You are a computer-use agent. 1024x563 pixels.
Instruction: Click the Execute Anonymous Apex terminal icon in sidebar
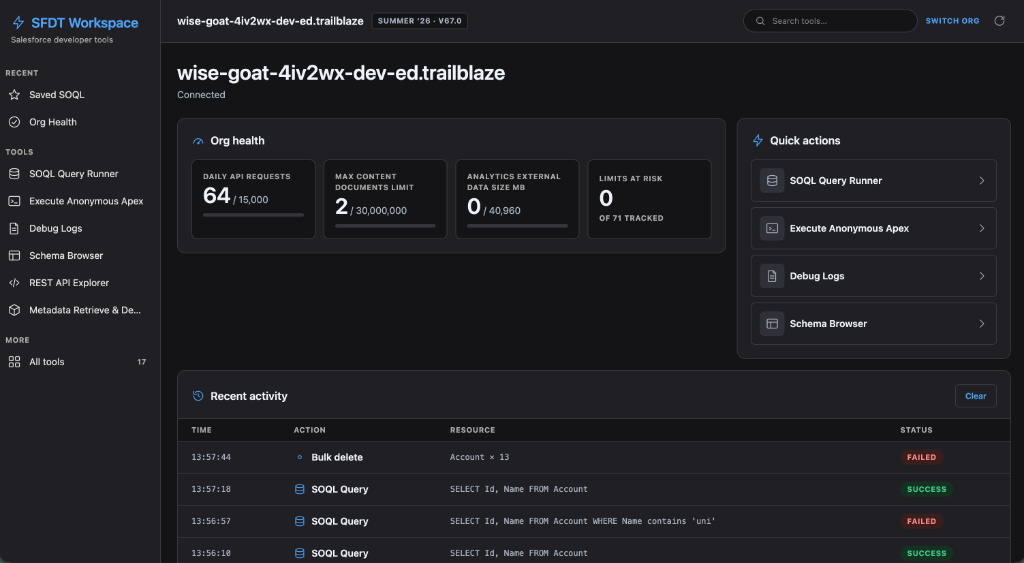[x=14, y=201]
